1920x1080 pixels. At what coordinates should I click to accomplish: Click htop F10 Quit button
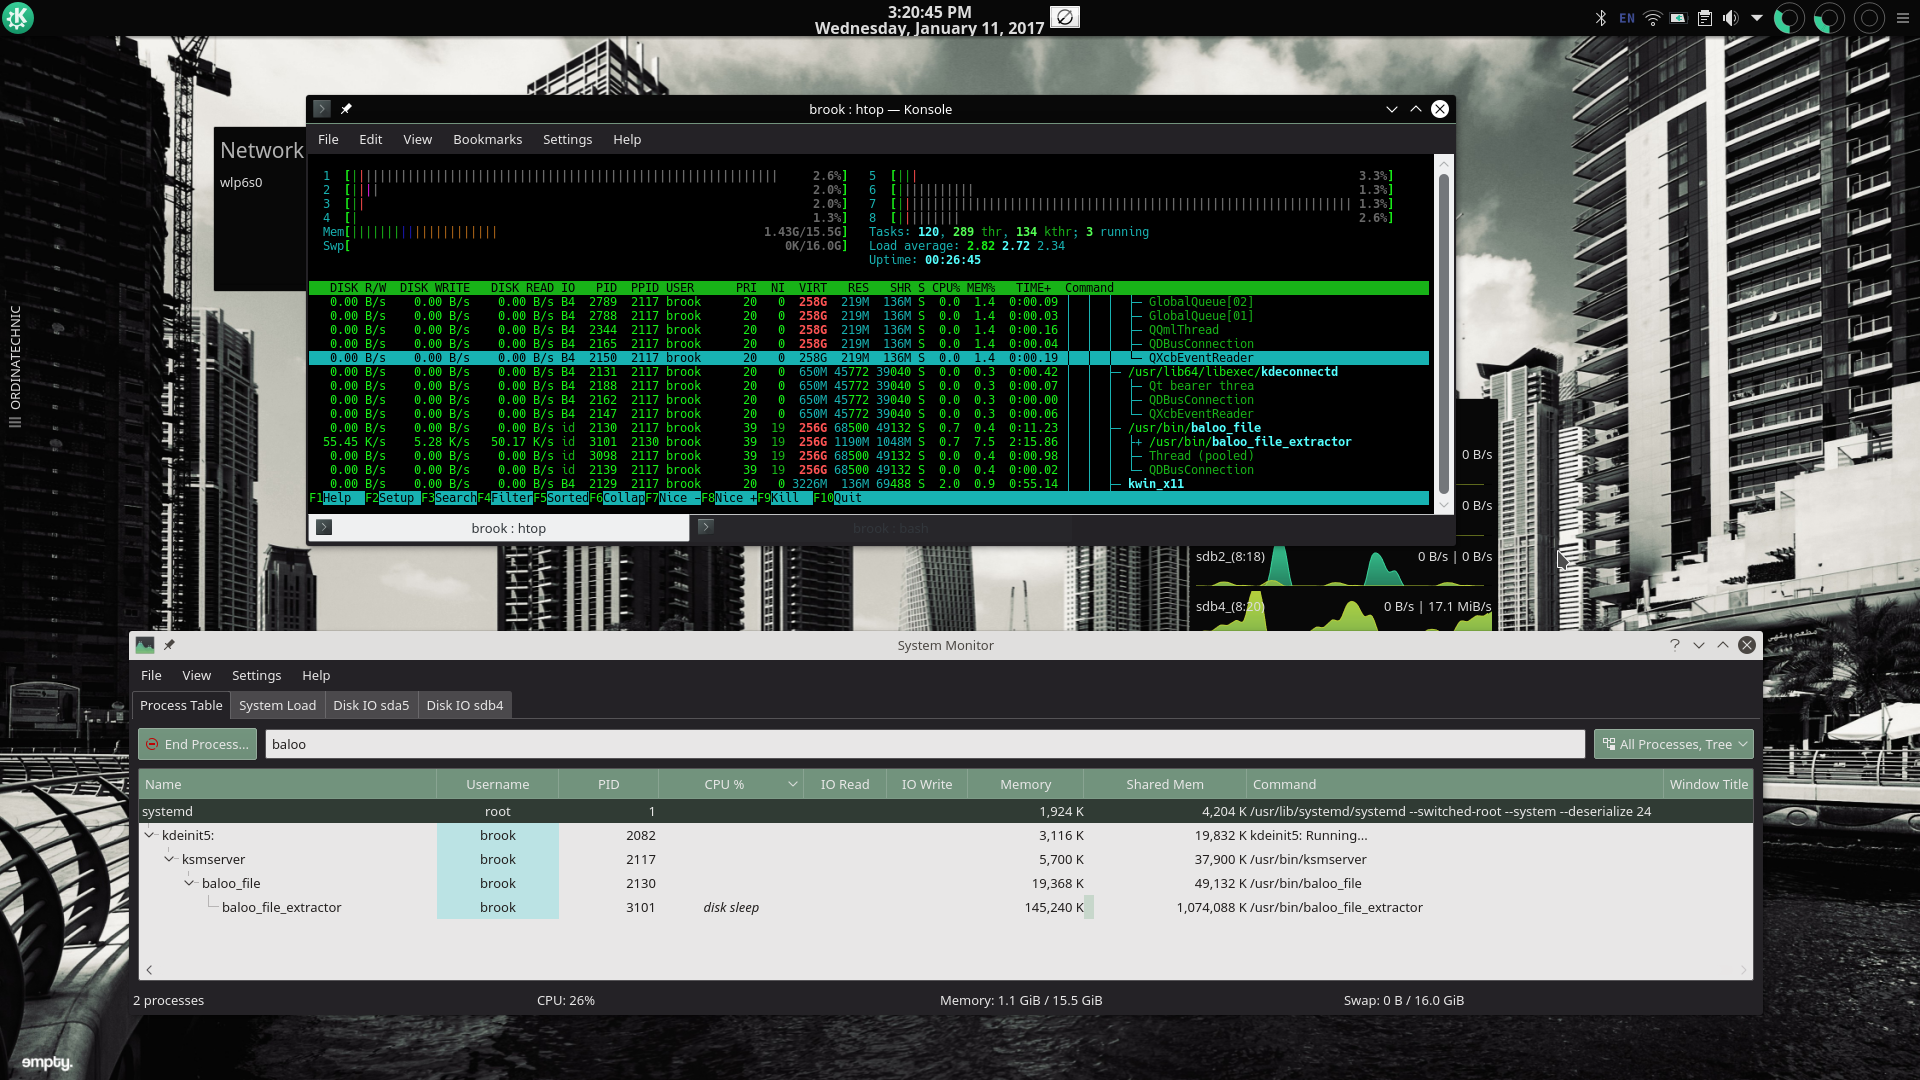837,498
